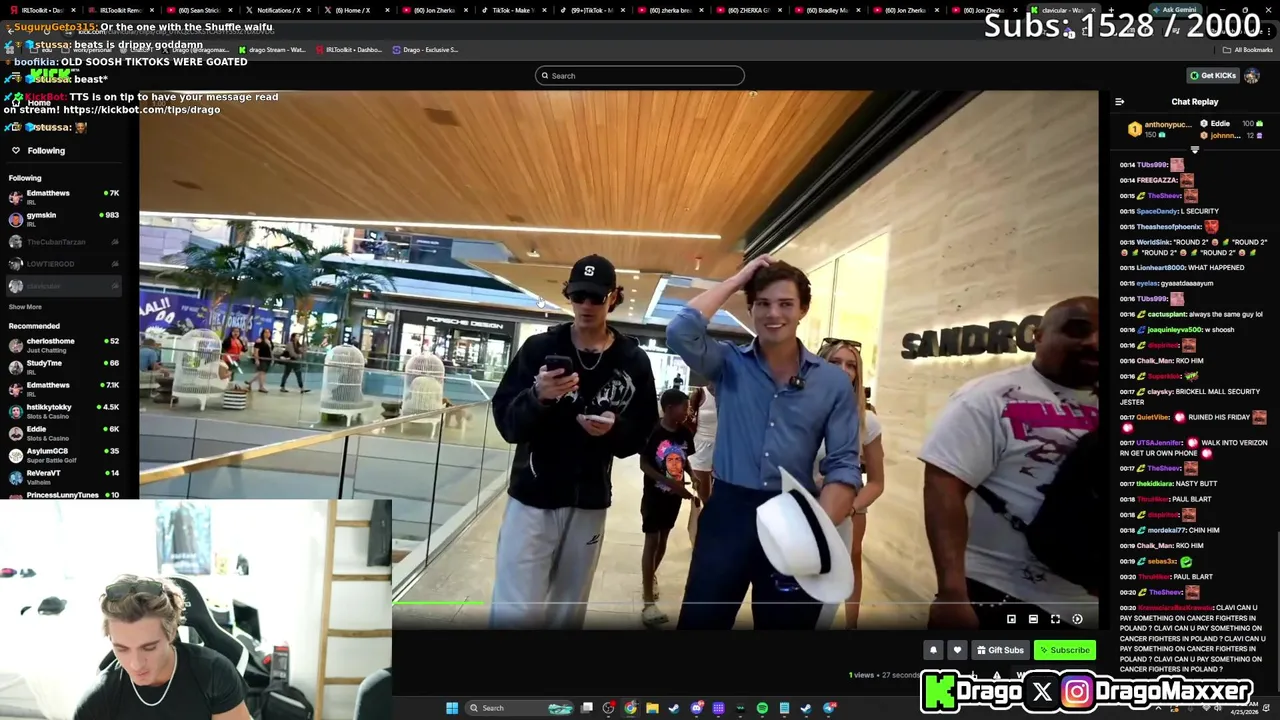Open drago Stream - Wat bookmark
Image resolution: width=1280 pixels, height=720 pixels.
click(272, 50)
